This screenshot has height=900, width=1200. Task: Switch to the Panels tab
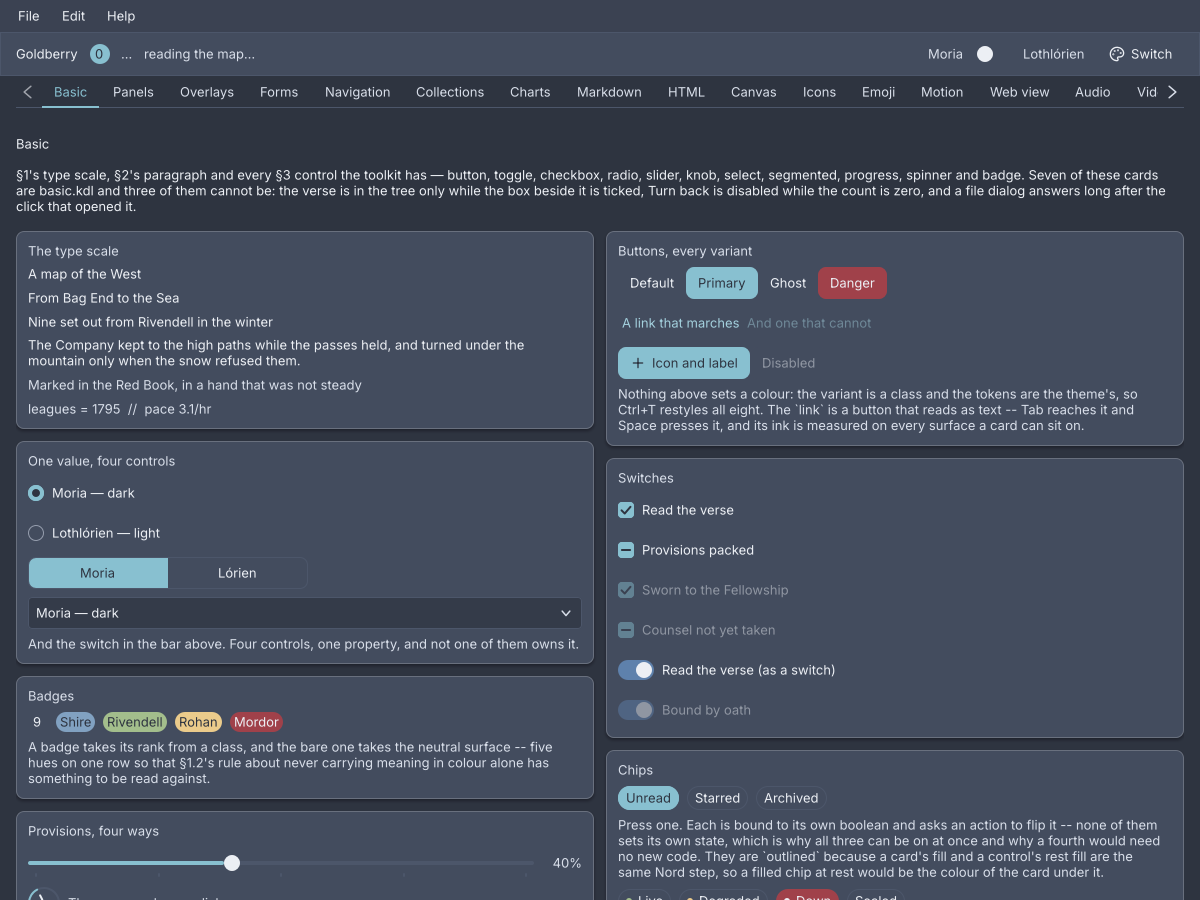click(x=133, y=92)
